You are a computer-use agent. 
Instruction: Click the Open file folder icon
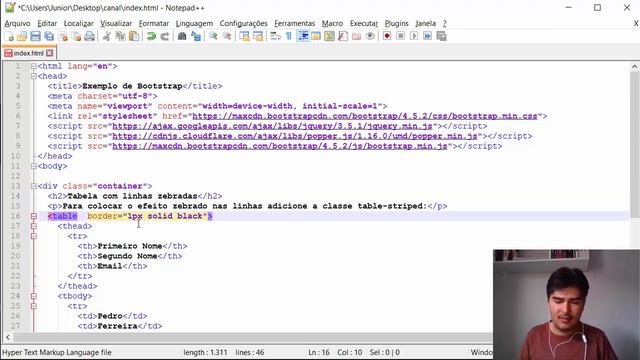[22, 36]
